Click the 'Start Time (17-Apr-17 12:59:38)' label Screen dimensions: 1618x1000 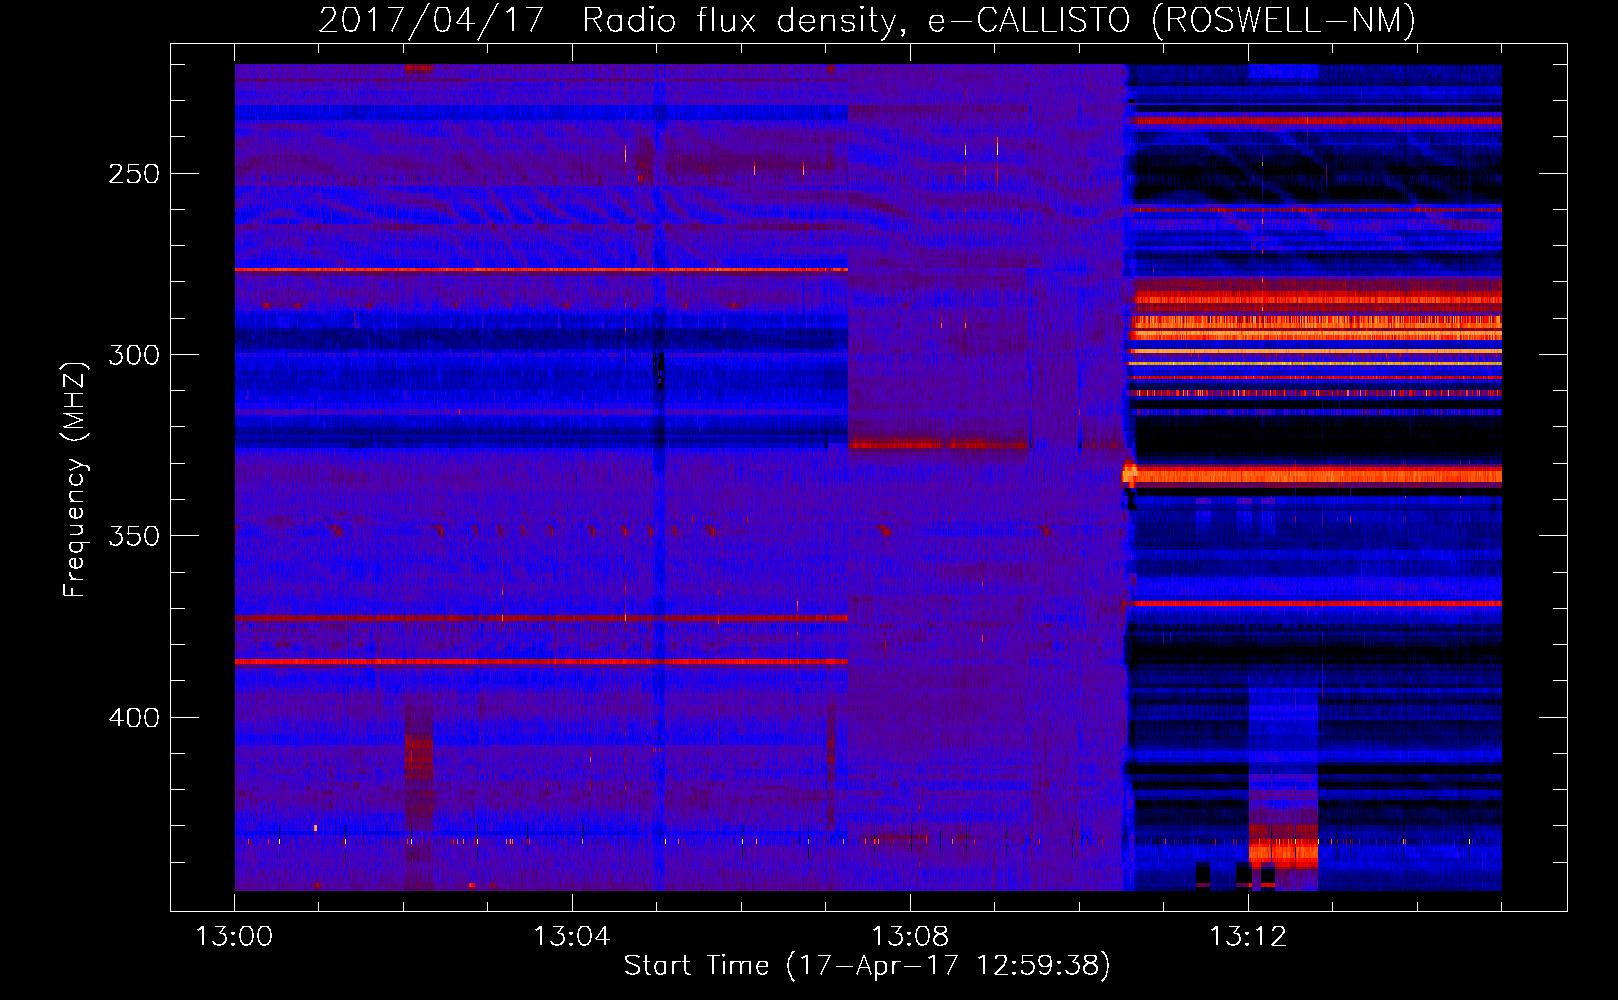click(867, 966)
